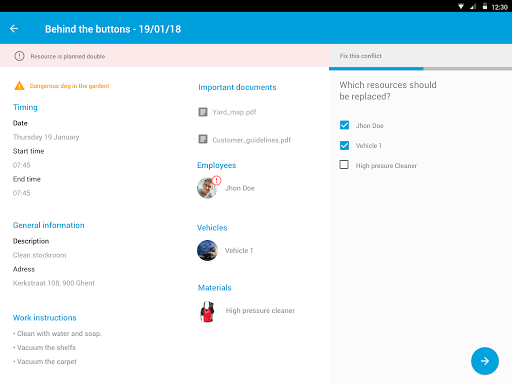512x384 pixels.
Task: Tap the Important documents heading
Action: [x=237, y=87]
